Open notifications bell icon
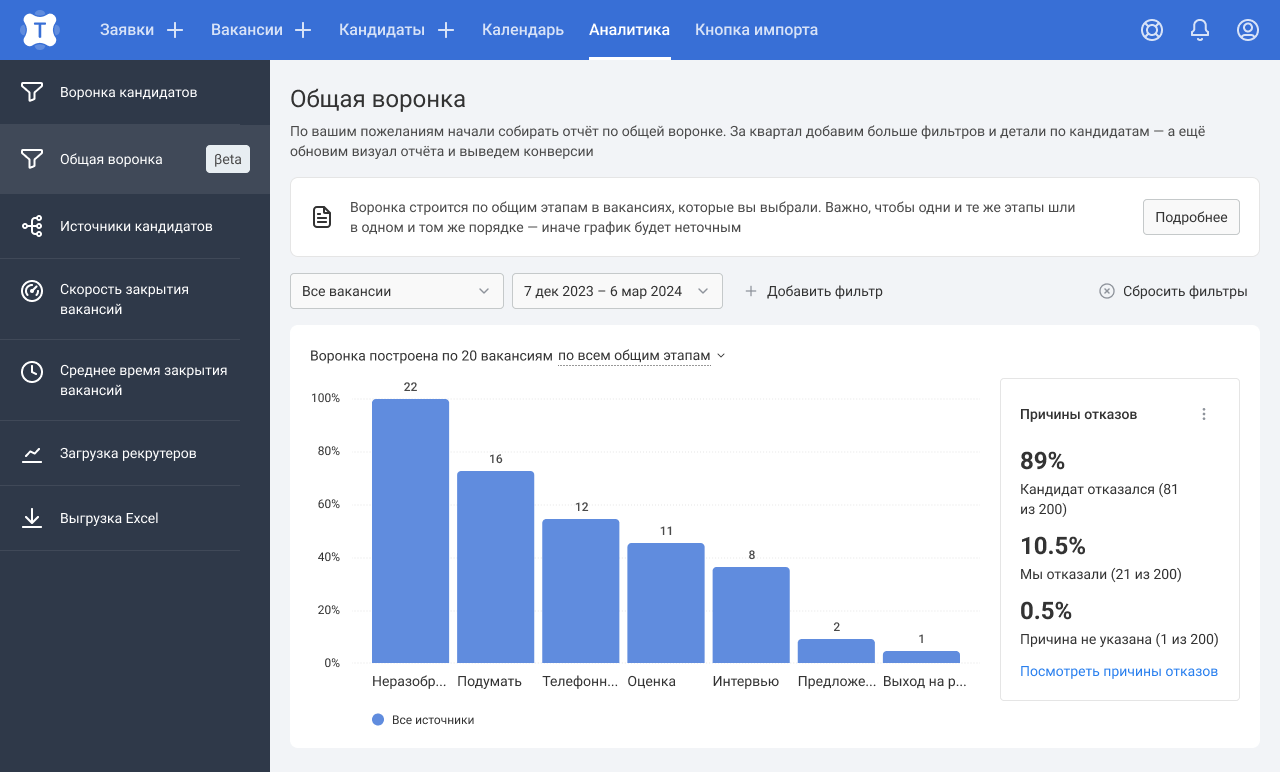The width and height of the screenshot is (1280, 772). point(1200,30)
